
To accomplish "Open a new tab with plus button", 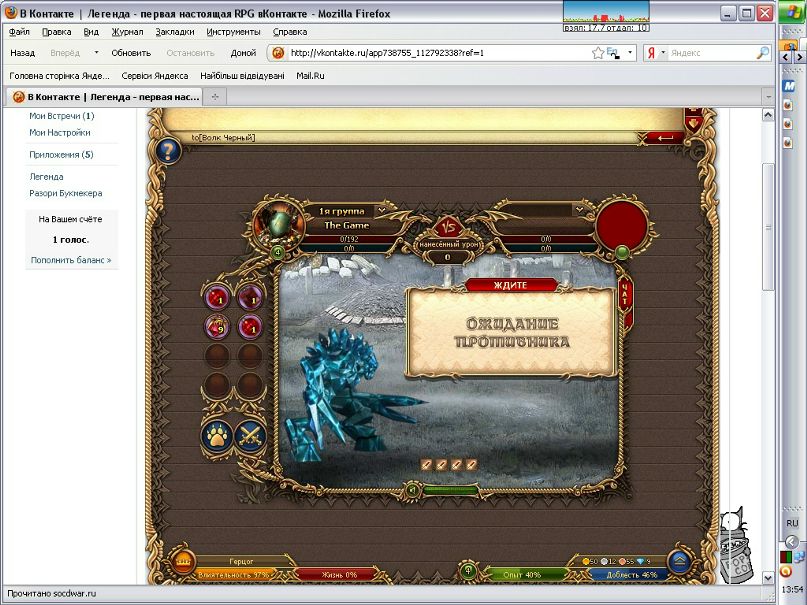I will point(215,97).
